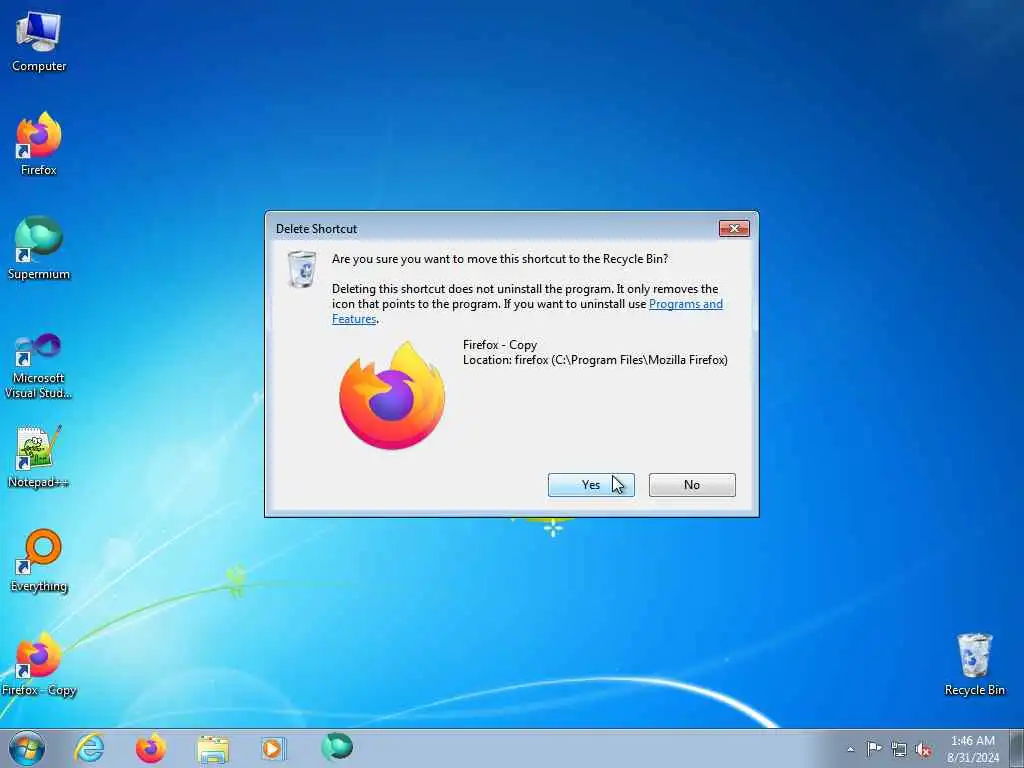The height and width of the screenshot is (768, 1024).
Task: Click the Show desktop button
Action: pos(1017,748)
